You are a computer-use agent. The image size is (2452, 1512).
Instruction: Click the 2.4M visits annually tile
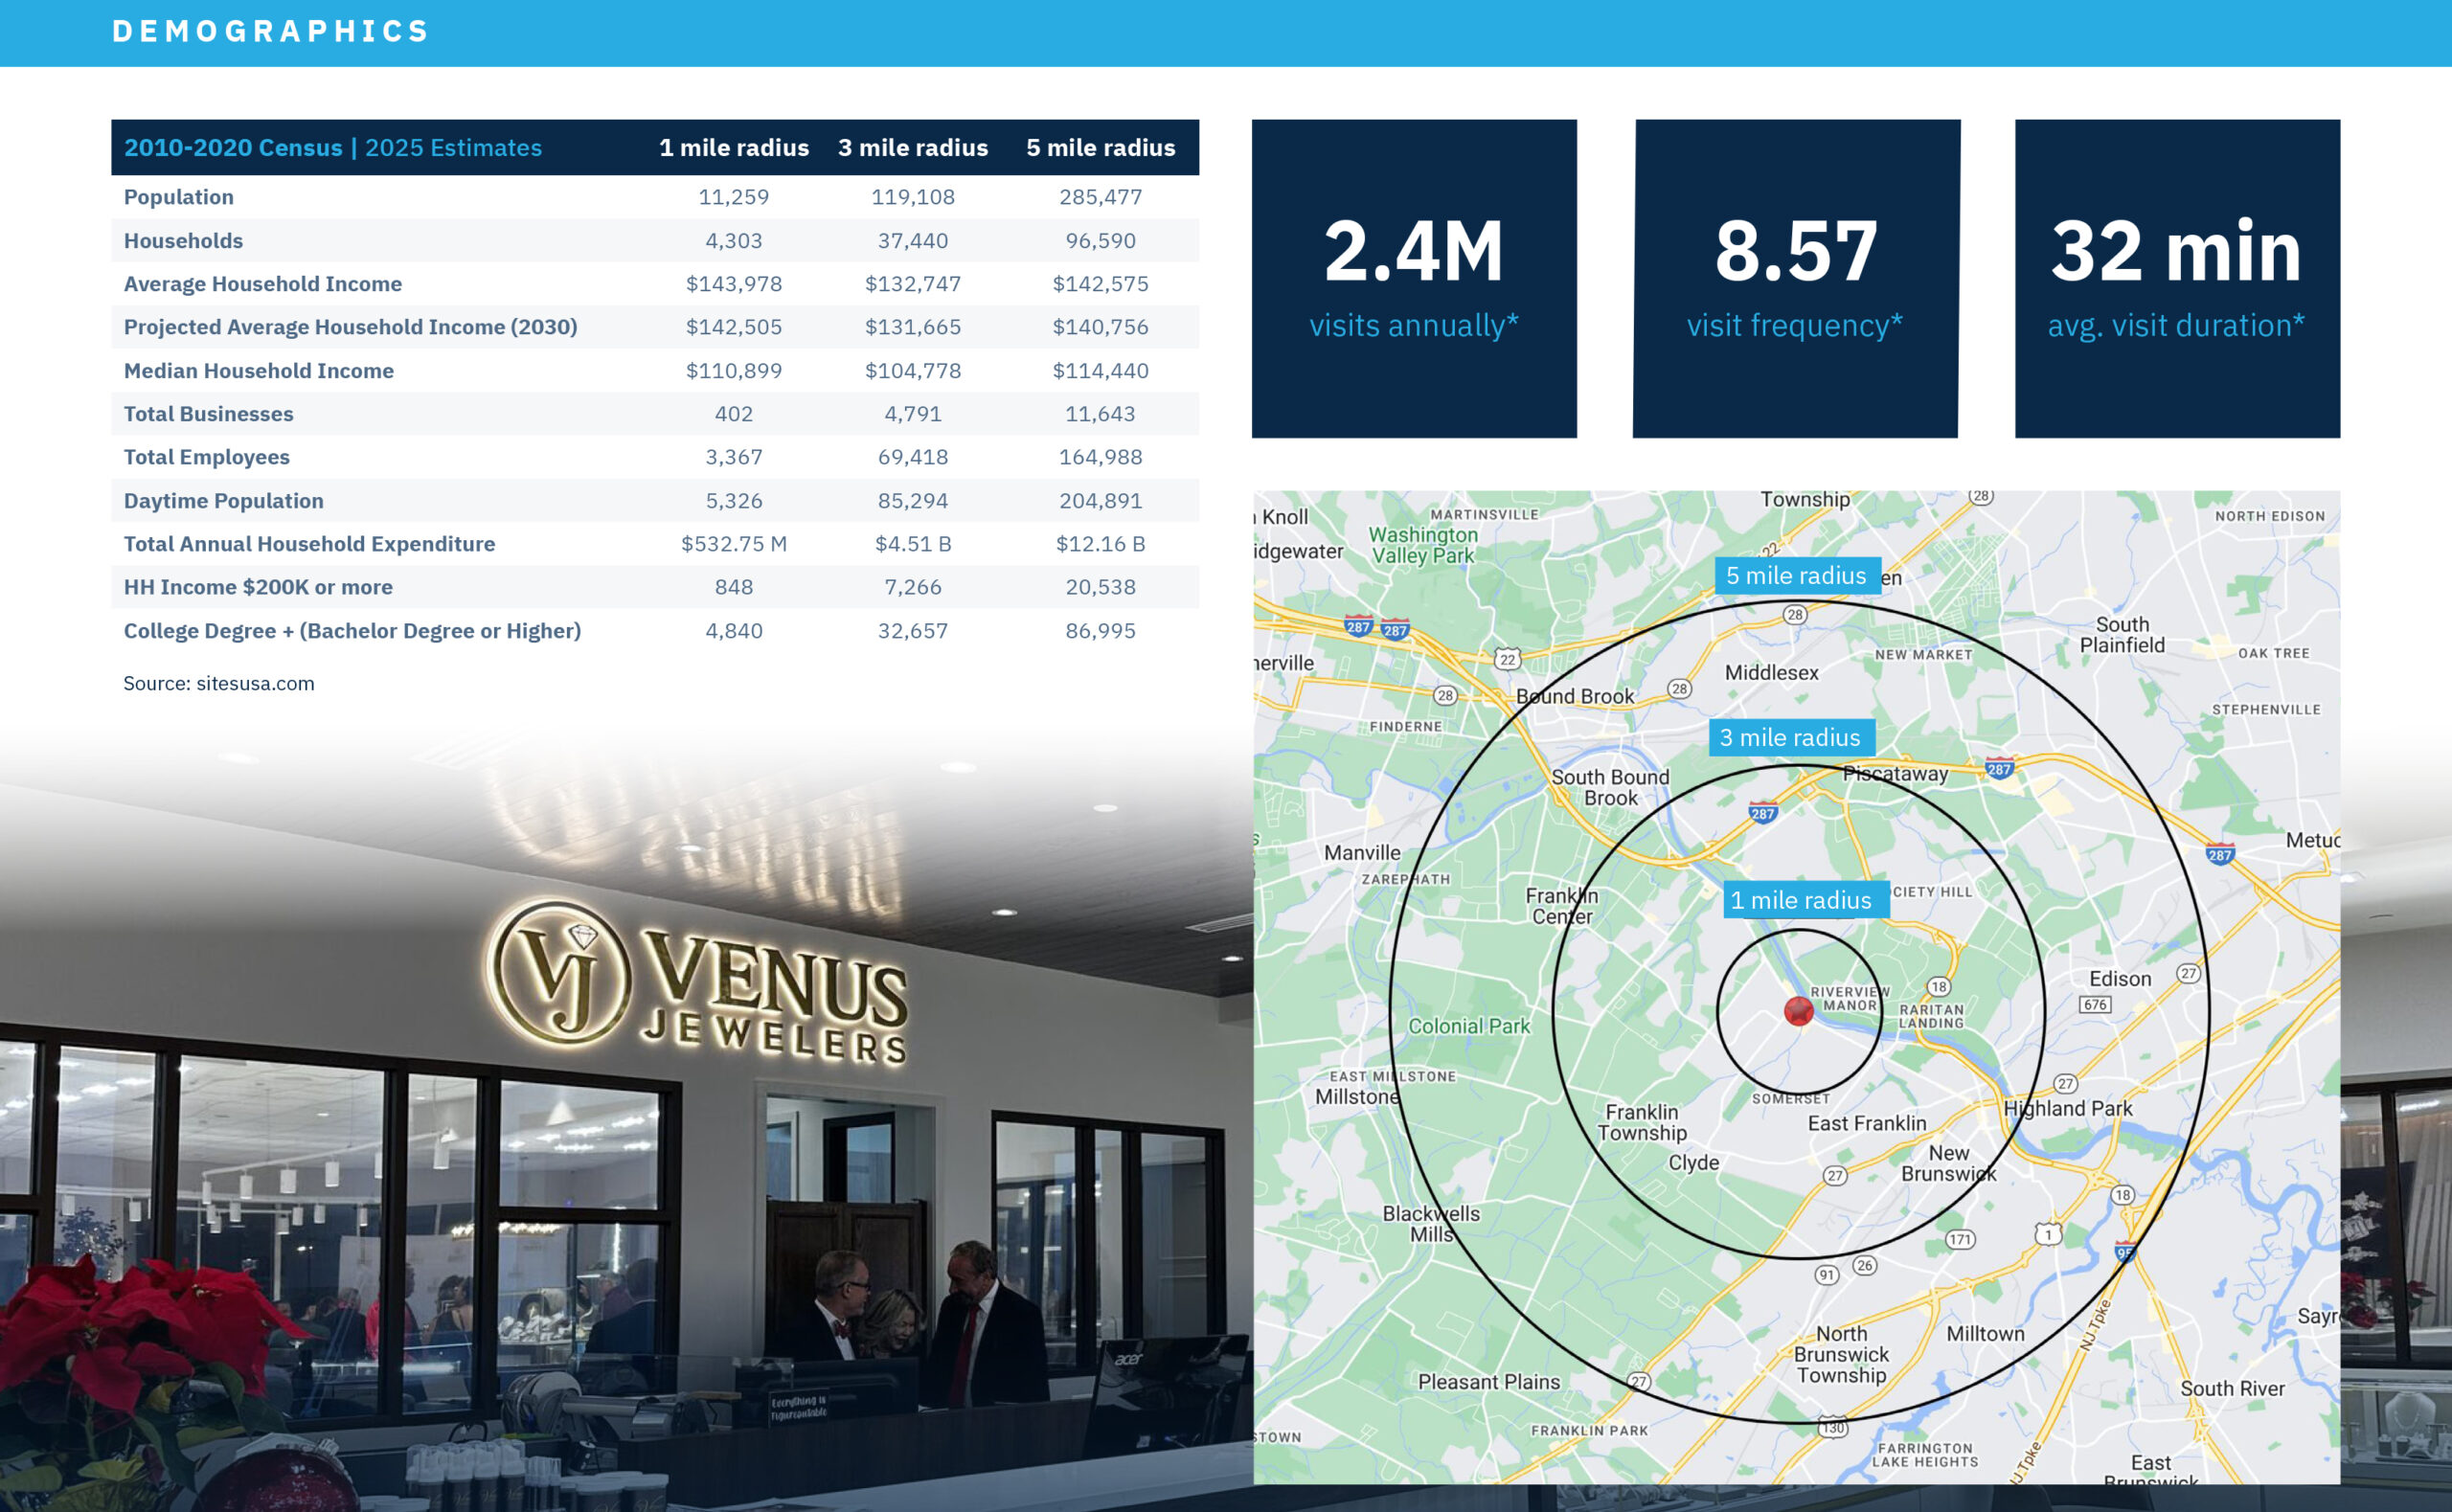pos(1413,279)
